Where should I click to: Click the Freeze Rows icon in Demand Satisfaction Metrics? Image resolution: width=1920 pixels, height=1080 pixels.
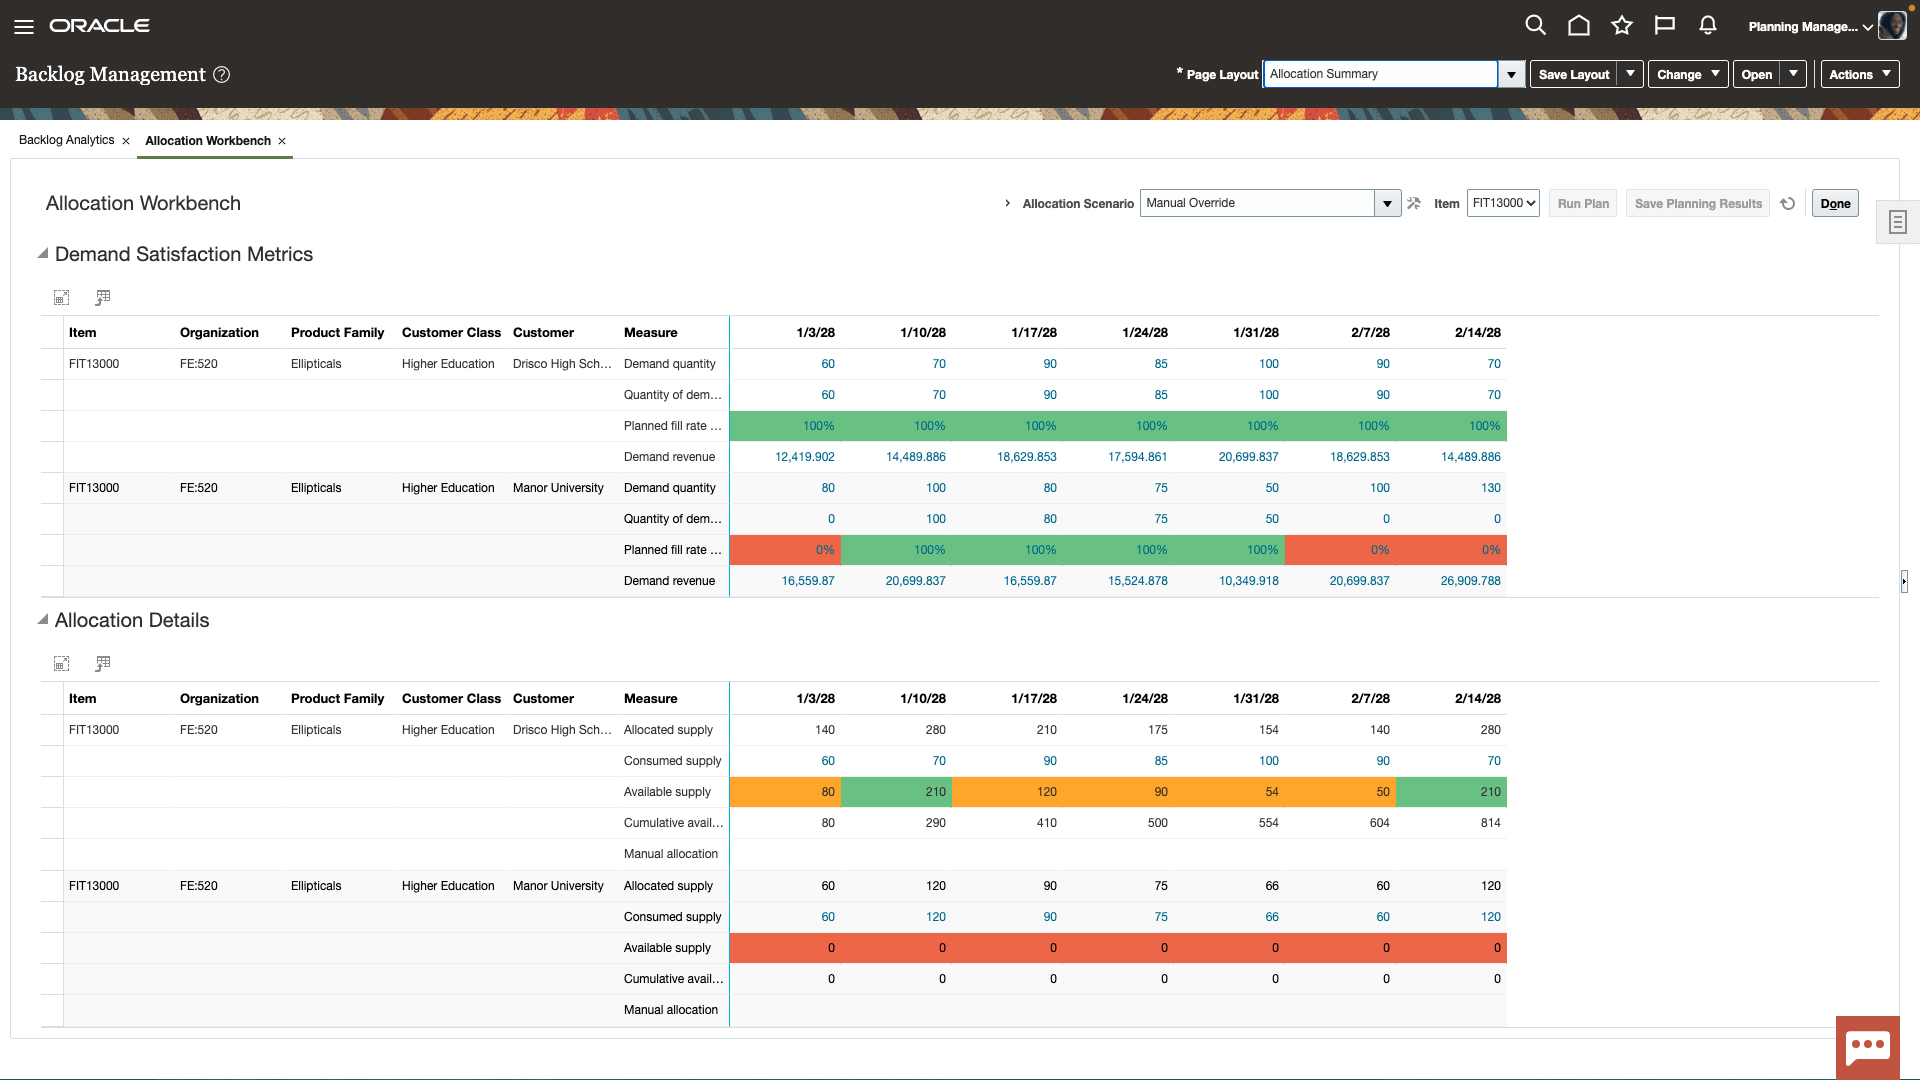pyautogui.click(x=102, y=297)
